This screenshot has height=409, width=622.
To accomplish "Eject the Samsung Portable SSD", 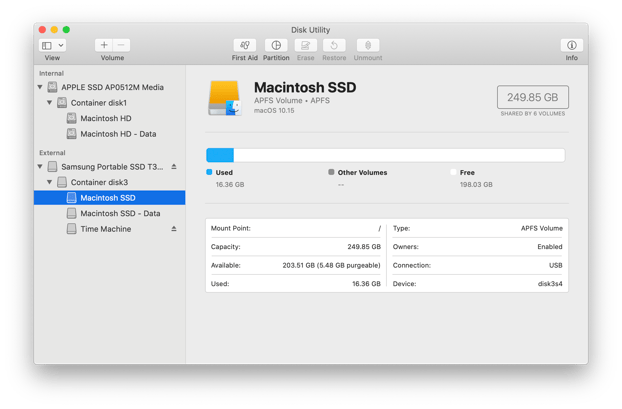I will 174,167.
